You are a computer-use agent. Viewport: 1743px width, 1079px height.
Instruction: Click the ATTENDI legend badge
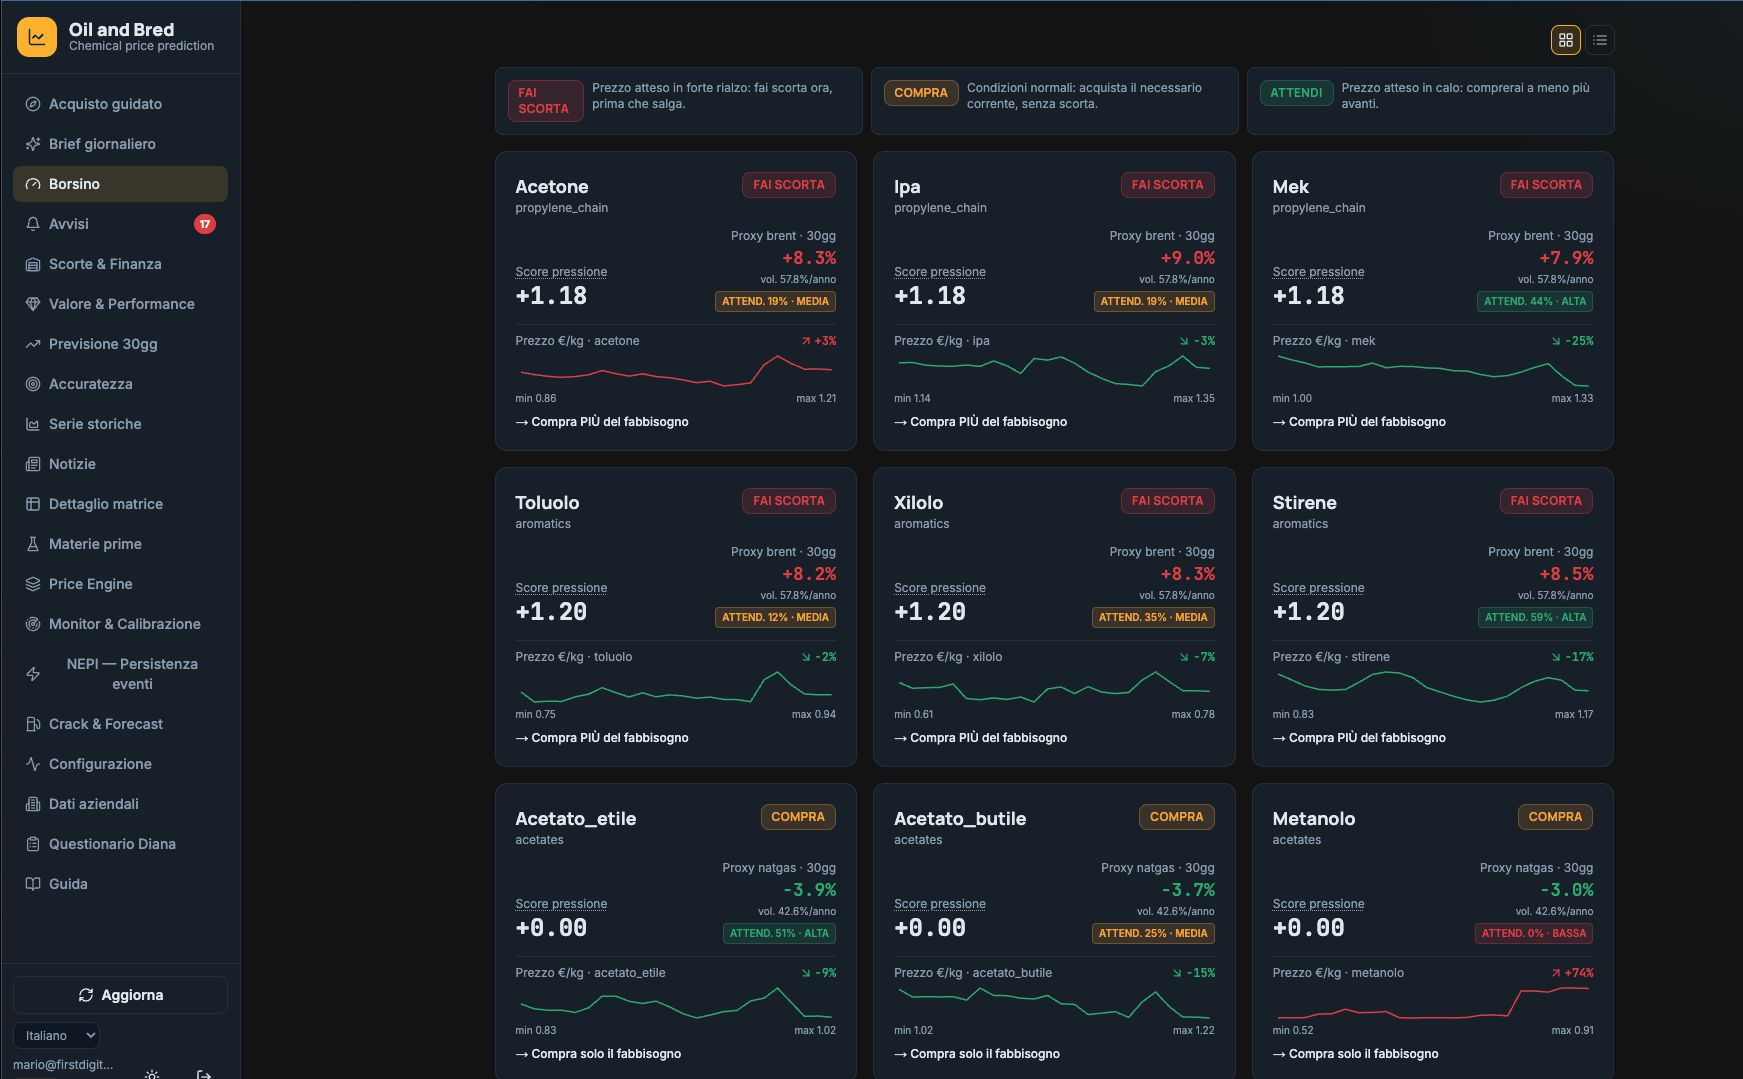pyautogui.click(x=1296, y=93)
